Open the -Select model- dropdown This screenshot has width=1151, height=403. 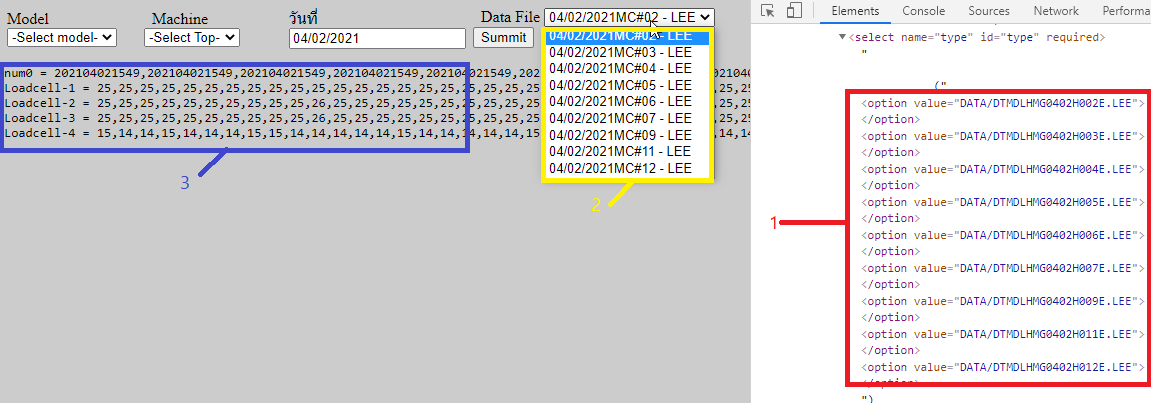click(x=62, y=37)
